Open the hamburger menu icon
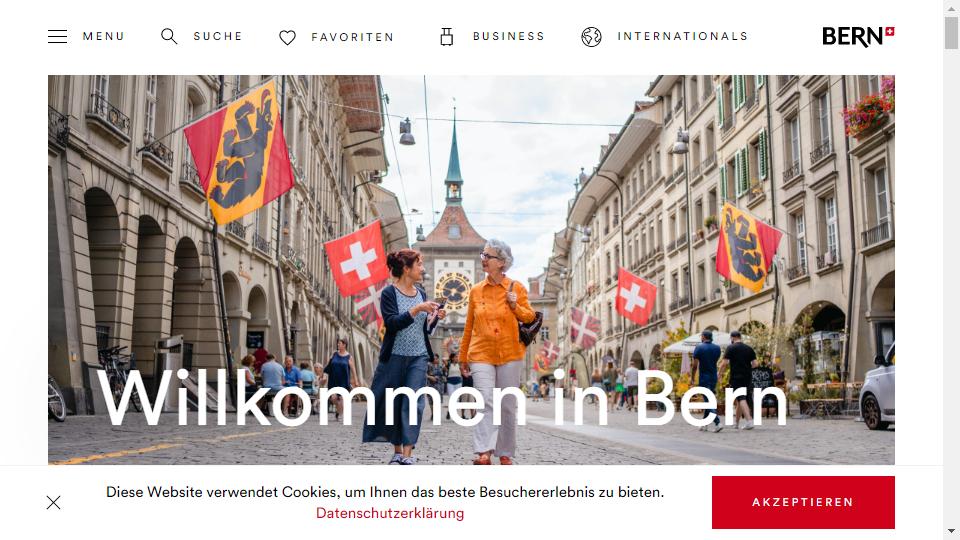This screenshot has width=960, height=540. [58, 36]
